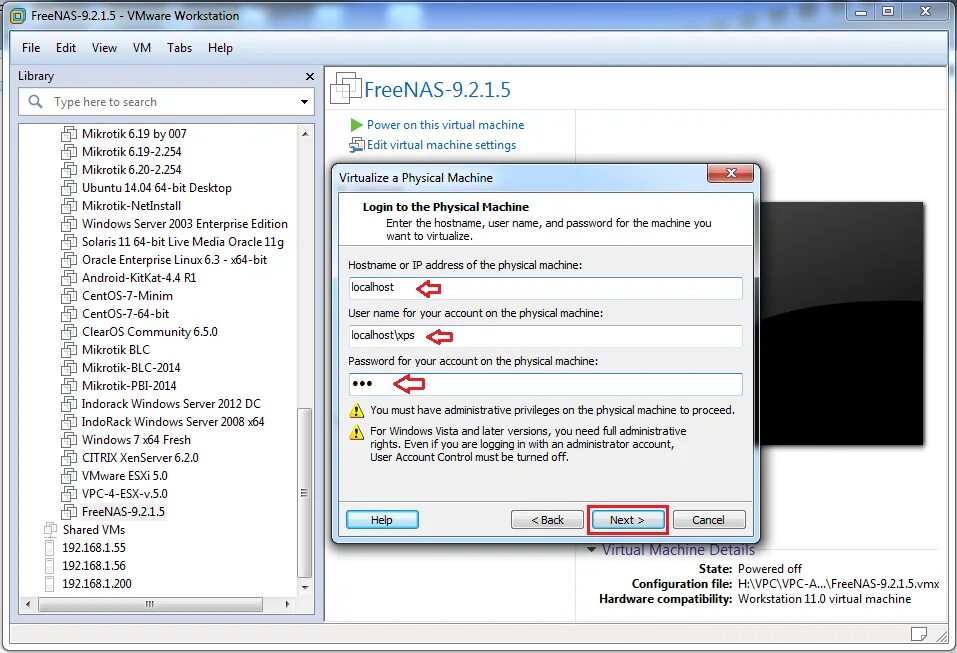Viewport: 957px width, 653px height.
Task: Click the FreeNAS-9.2.1.5 tab header icon
Action: coord(345,87)
